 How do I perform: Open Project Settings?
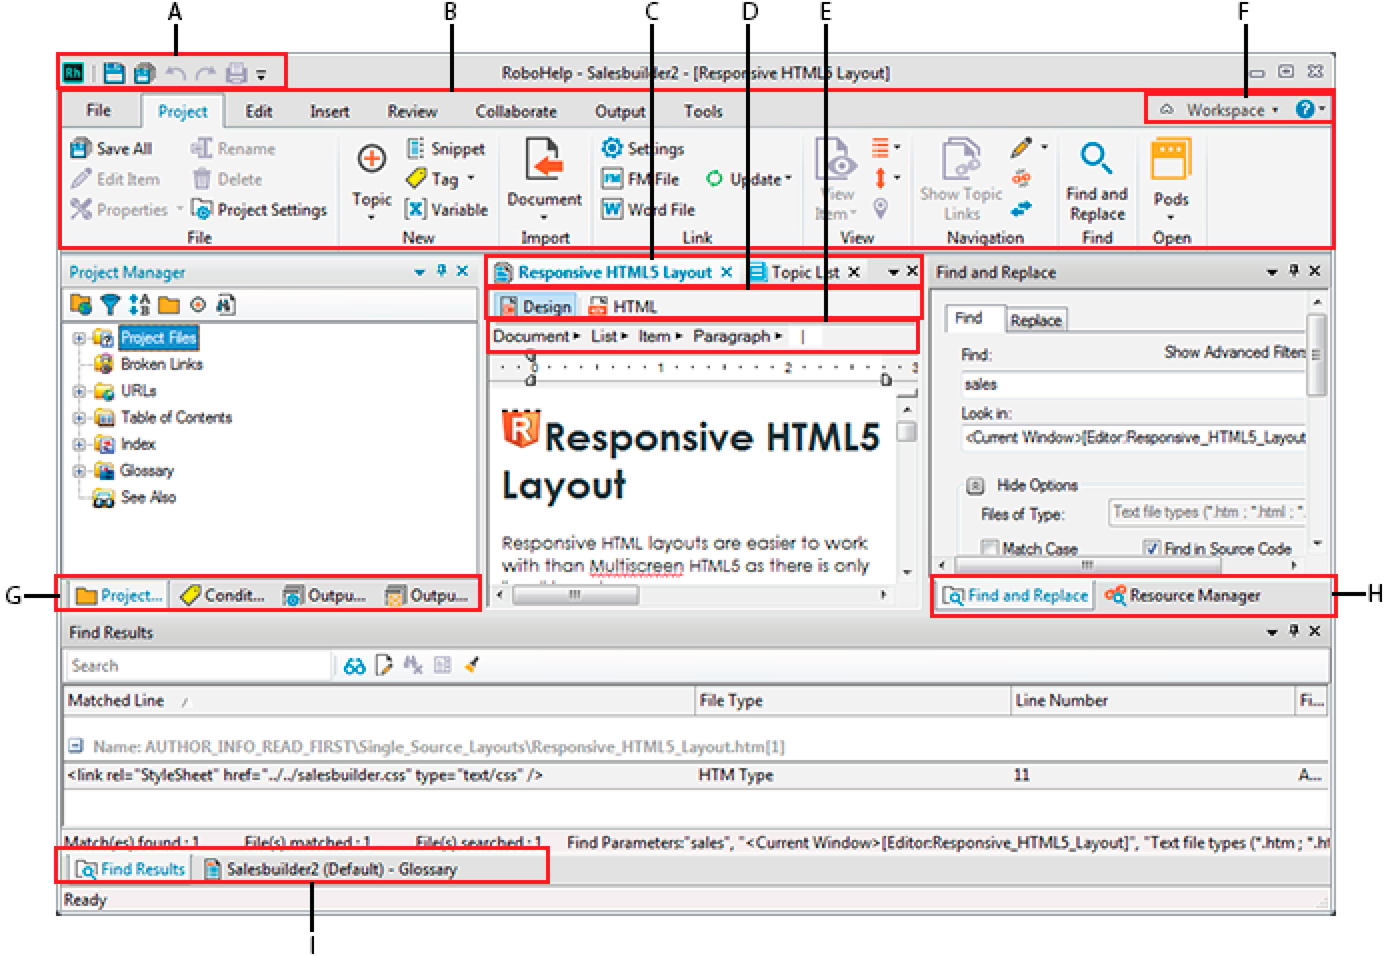[260, 210]
